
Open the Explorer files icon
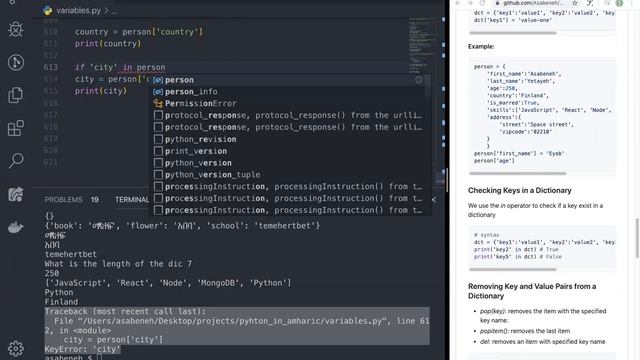16,95
